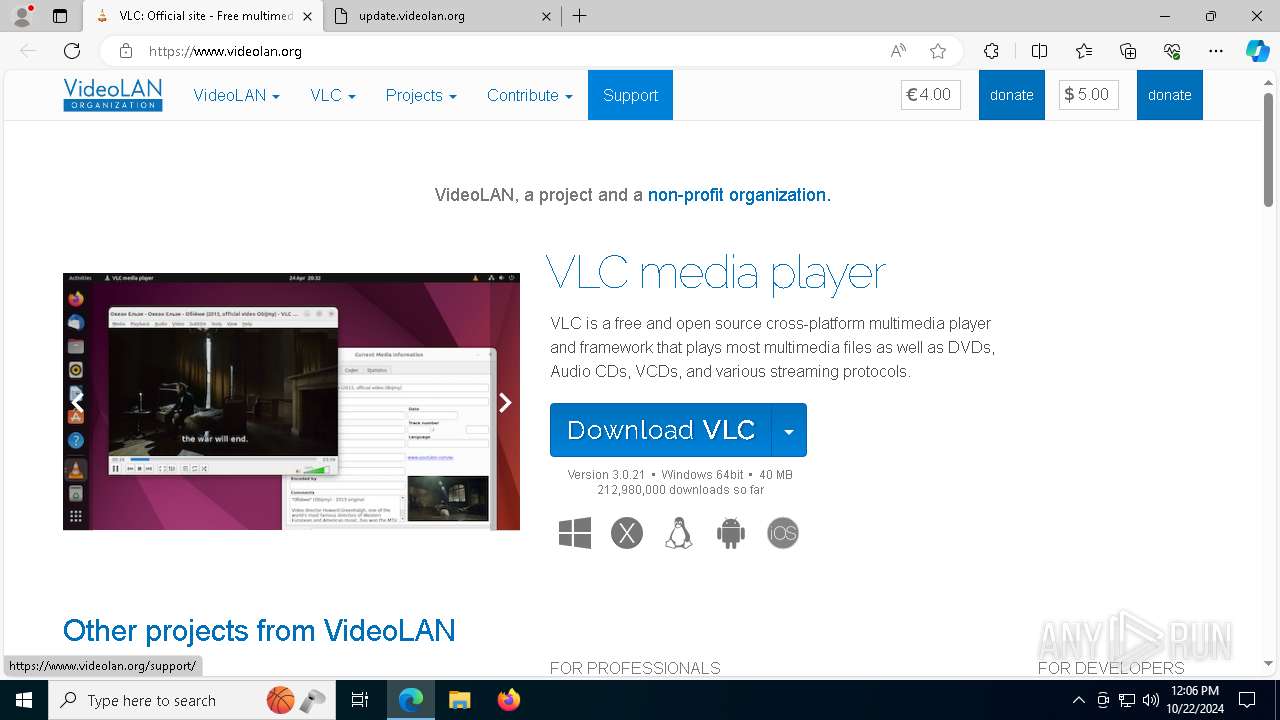
Task: Open File Explorer from taskbar
Action: point(459,700)
